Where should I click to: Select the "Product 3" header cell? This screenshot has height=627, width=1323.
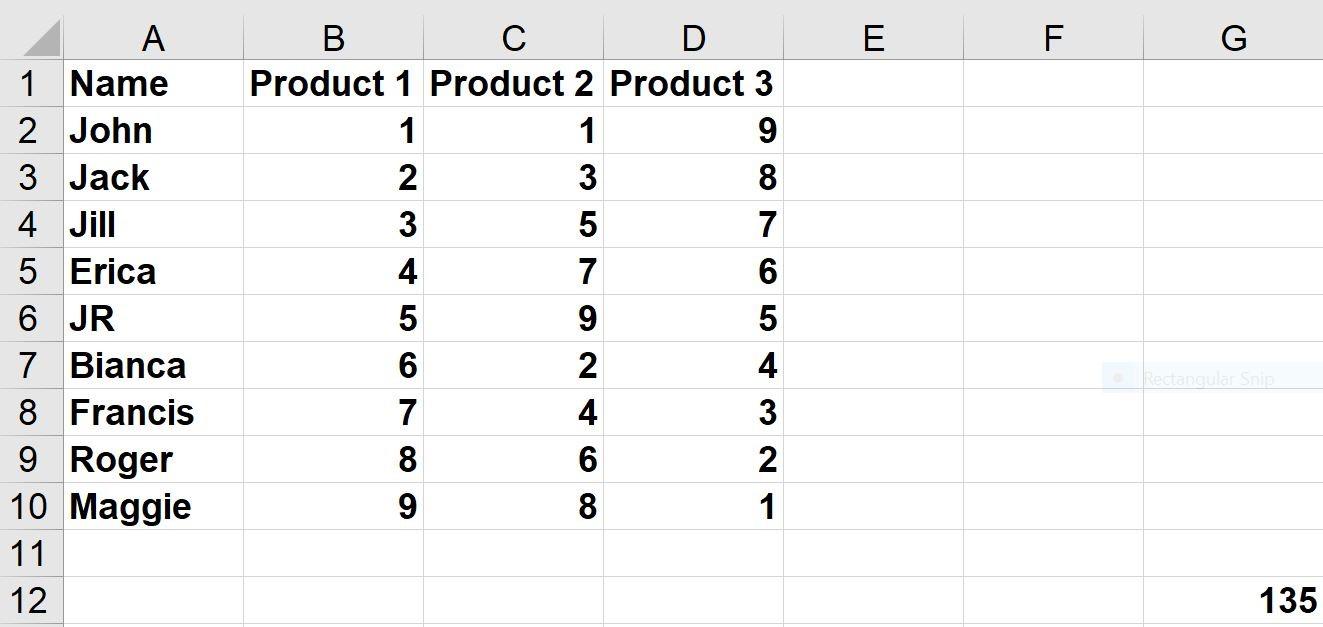coord(693,84)
